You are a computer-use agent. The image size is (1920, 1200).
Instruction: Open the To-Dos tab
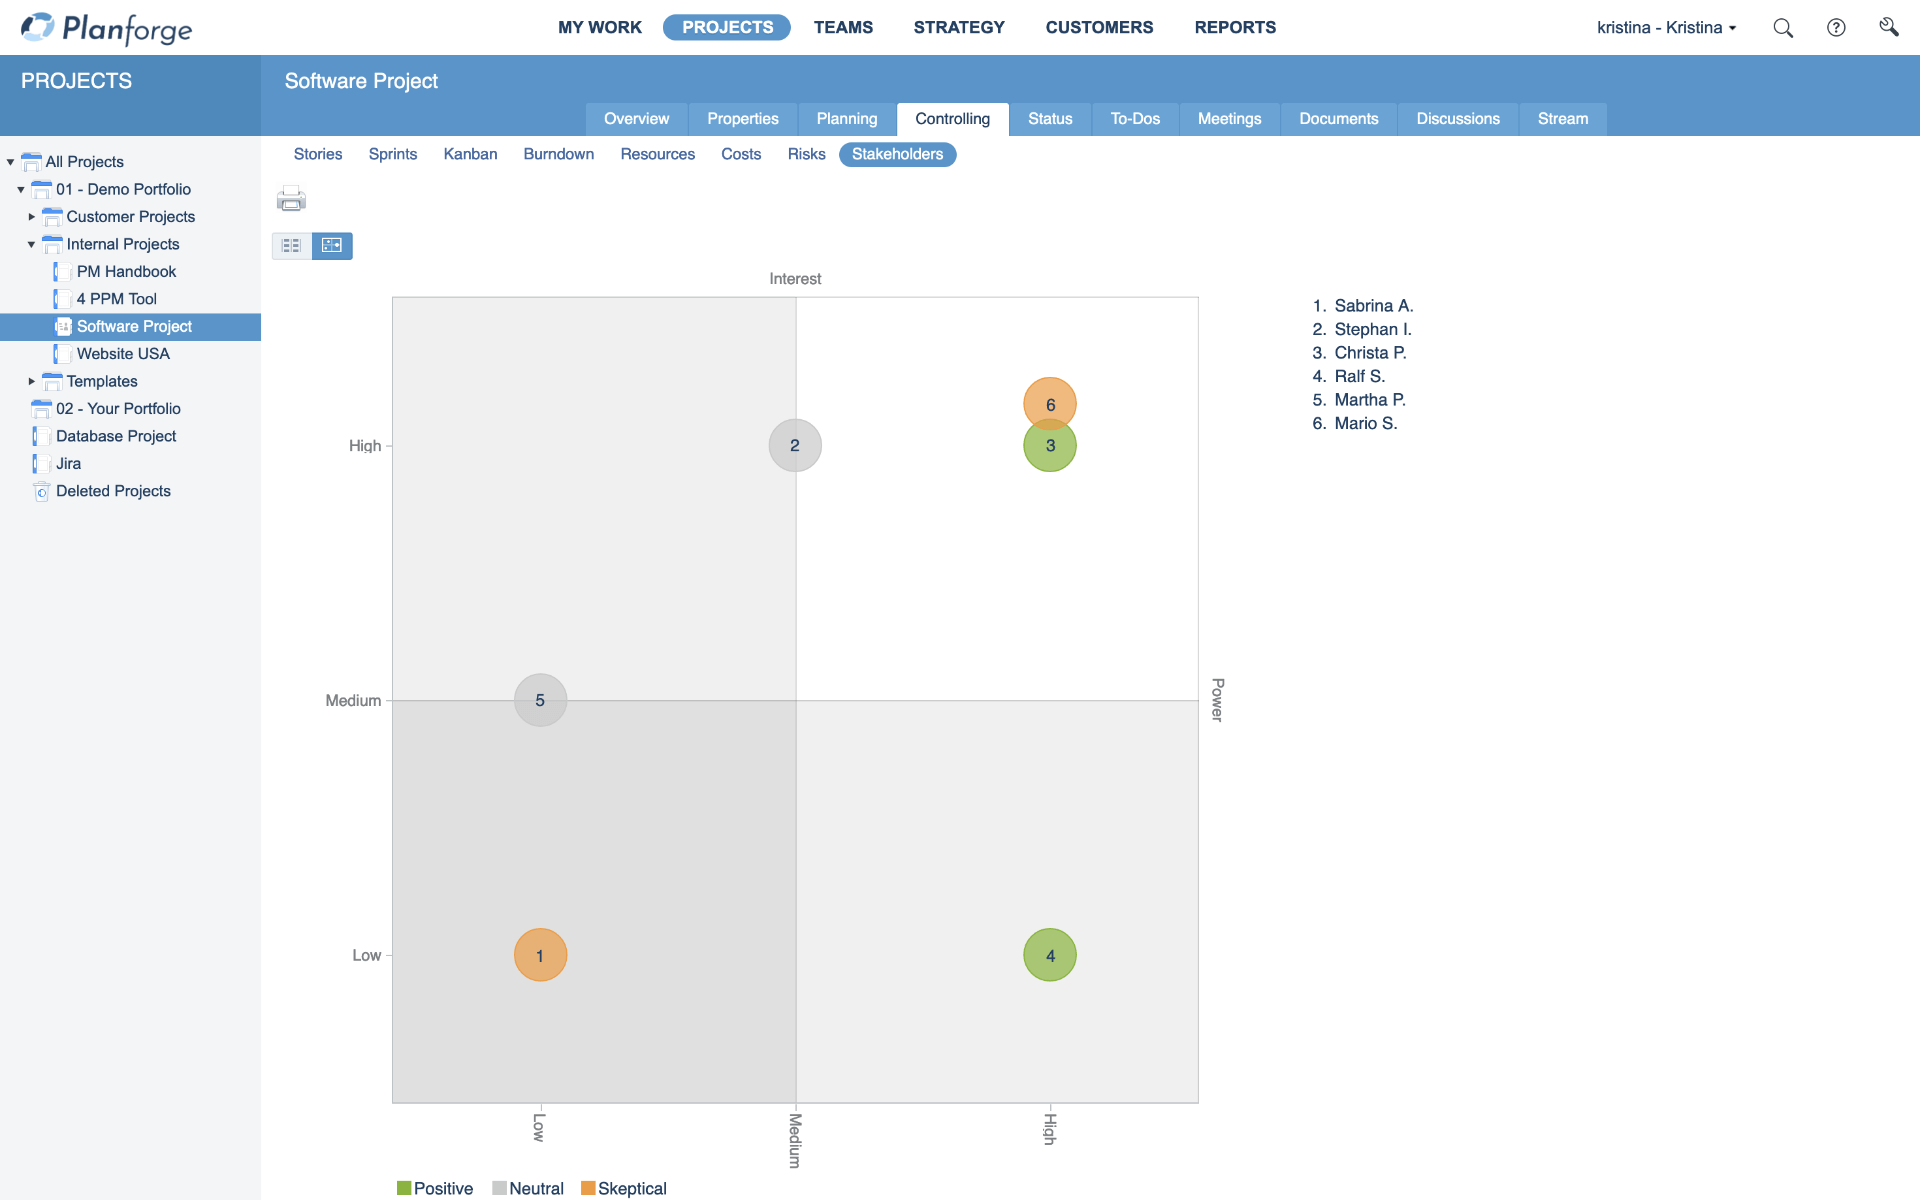tap(1135, 119)
